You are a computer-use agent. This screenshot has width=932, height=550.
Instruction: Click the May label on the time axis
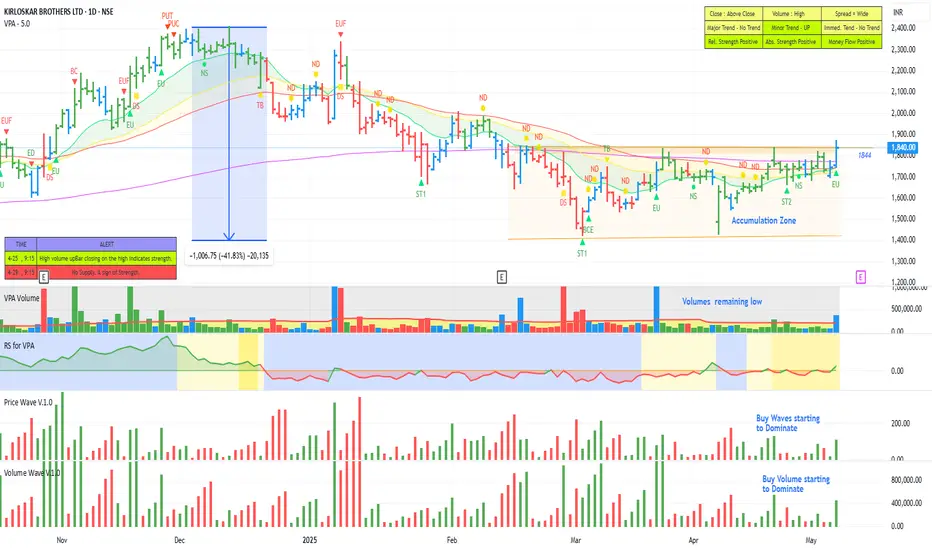point(811,540)
